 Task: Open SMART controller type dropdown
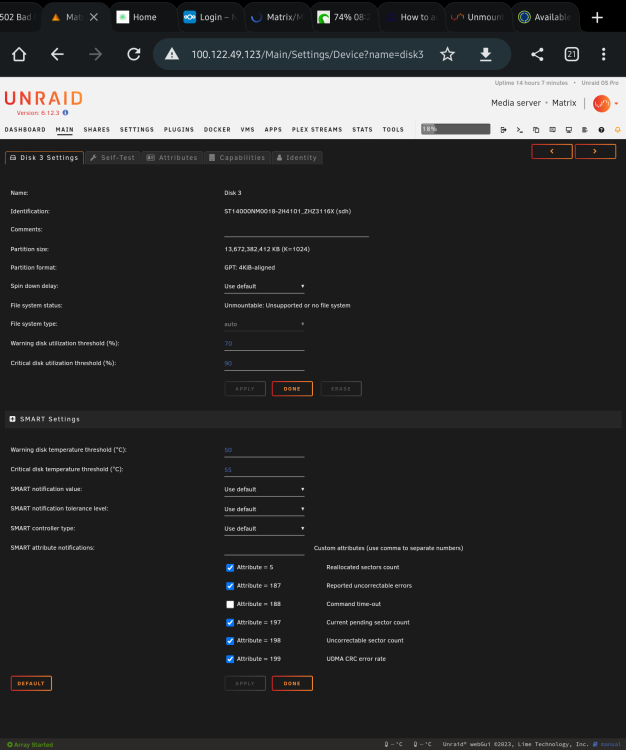tap(264, 529)
